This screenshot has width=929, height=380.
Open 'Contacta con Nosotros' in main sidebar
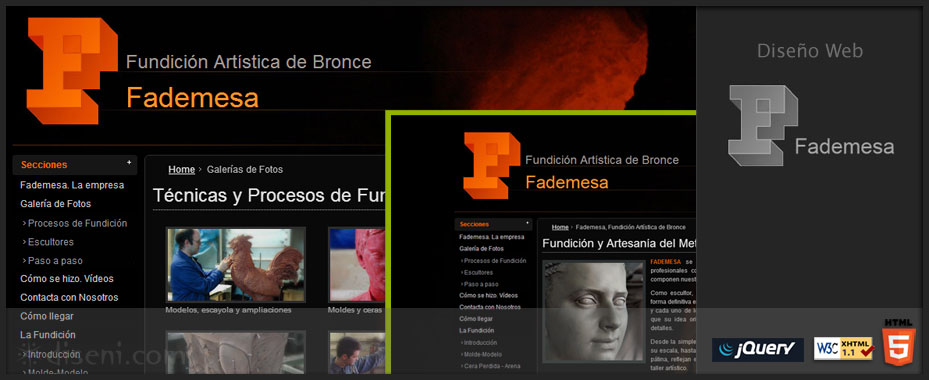click(69, 298)
